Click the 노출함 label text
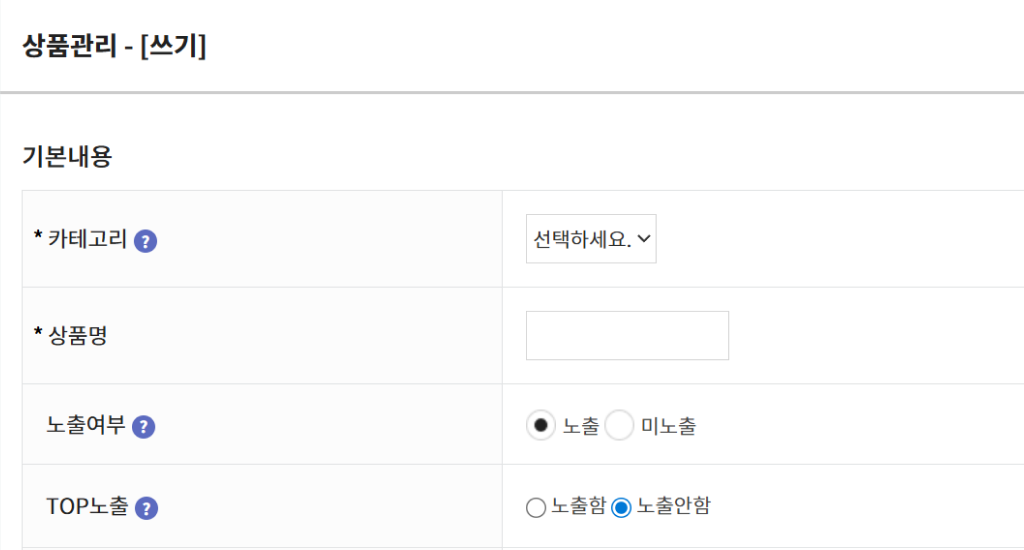1024x550 pixels. (x=578, y=507)
